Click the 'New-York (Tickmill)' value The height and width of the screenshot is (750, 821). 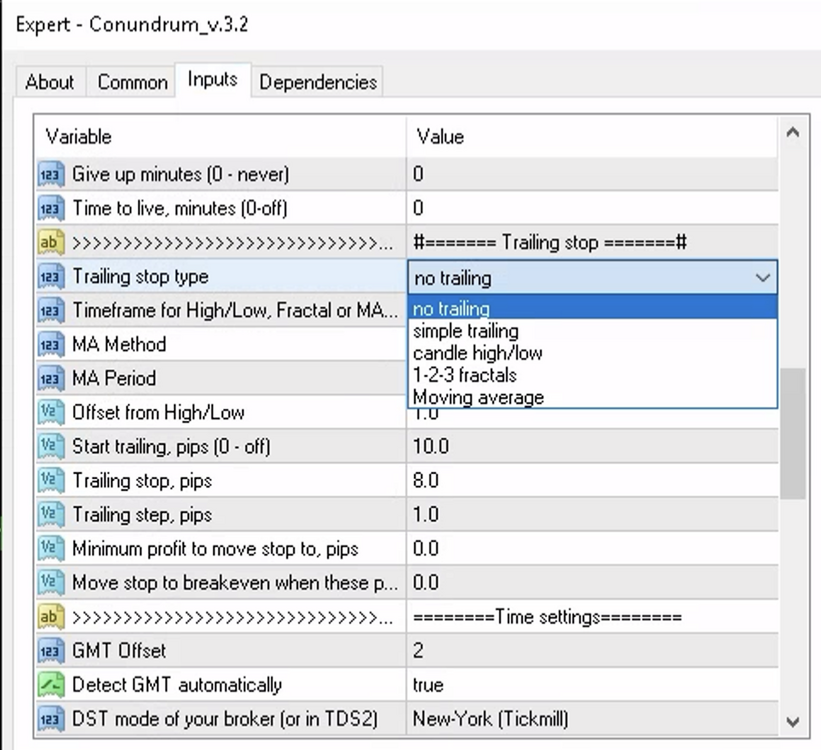491,719
